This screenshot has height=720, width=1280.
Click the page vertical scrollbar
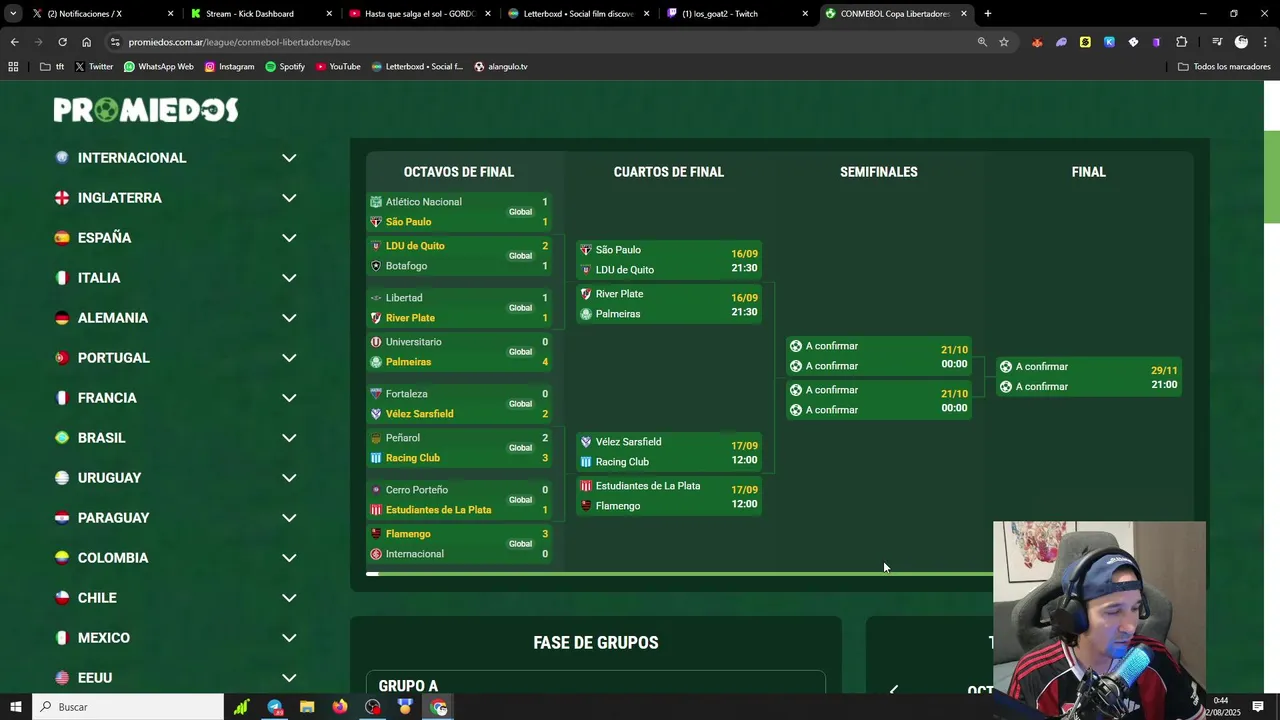click(1272, 177)
